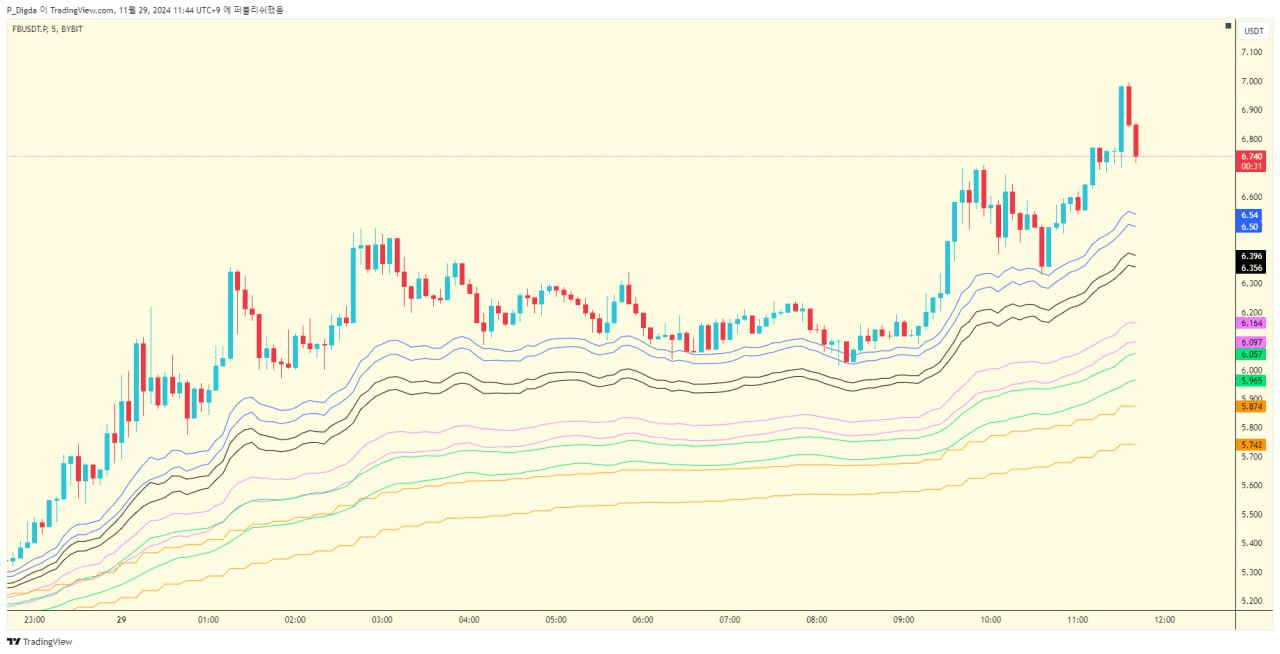This screenshot has width=1280, height=654.
Task: Click the 05:00 time axis label
Action: [x=556, y=620]
